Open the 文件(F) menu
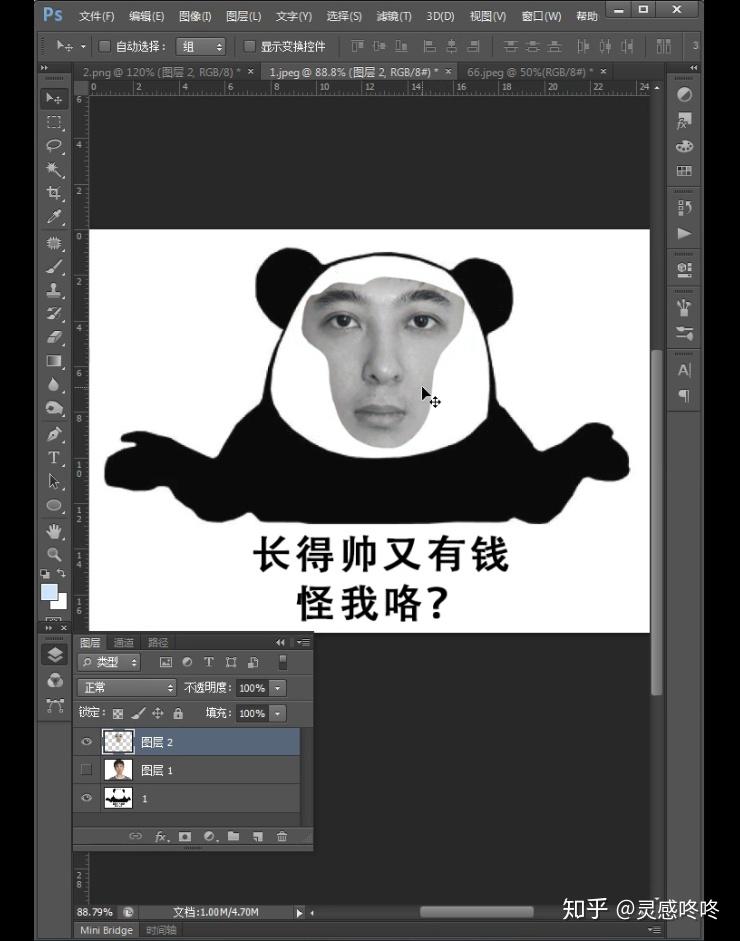 pyautogui.click(x=96, y=16)
